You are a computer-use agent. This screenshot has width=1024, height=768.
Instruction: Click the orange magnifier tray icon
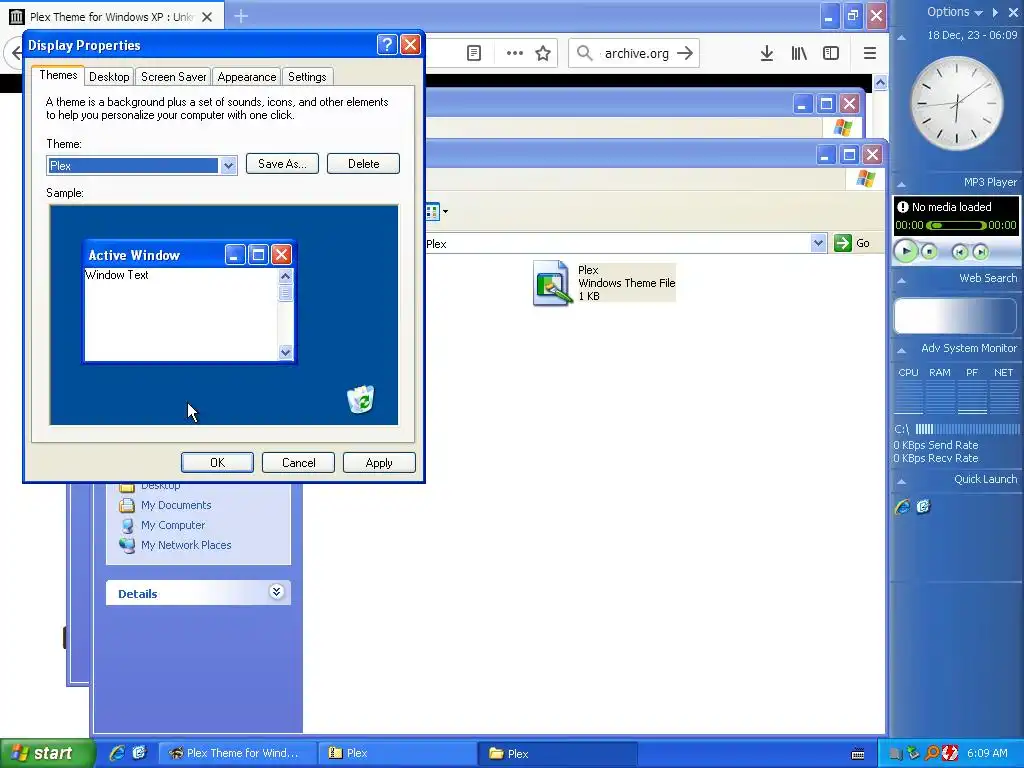[x=932, y=753]
